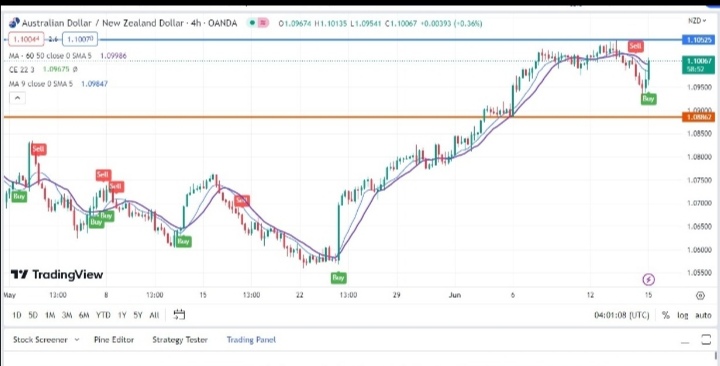This screenshot has height=366, width=720.
Task: Click the purple lightning event icon
Action: click(648, 279)
